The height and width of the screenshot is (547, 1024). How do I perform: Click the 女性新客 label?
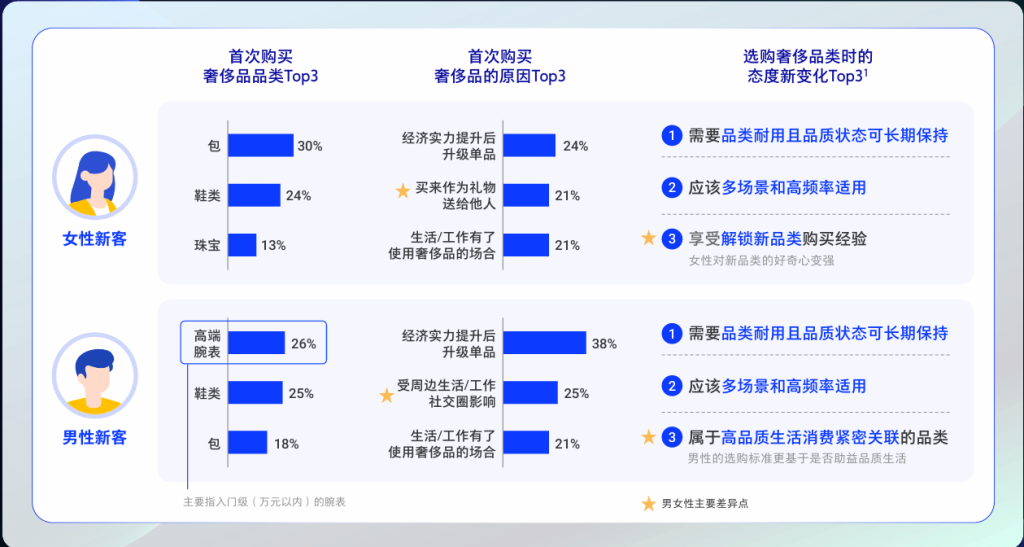coord(95,240)
